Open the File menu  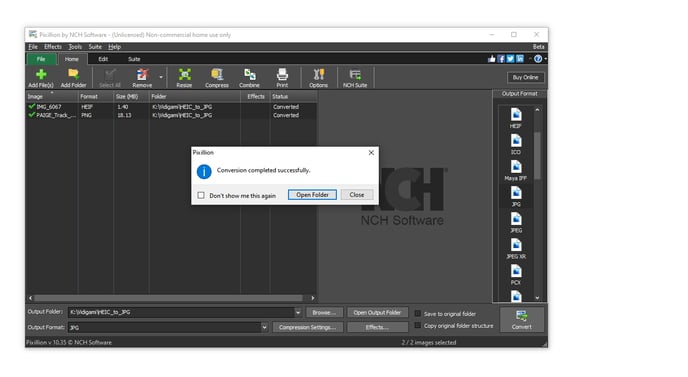pyautogui.click(x=33, y=47)
